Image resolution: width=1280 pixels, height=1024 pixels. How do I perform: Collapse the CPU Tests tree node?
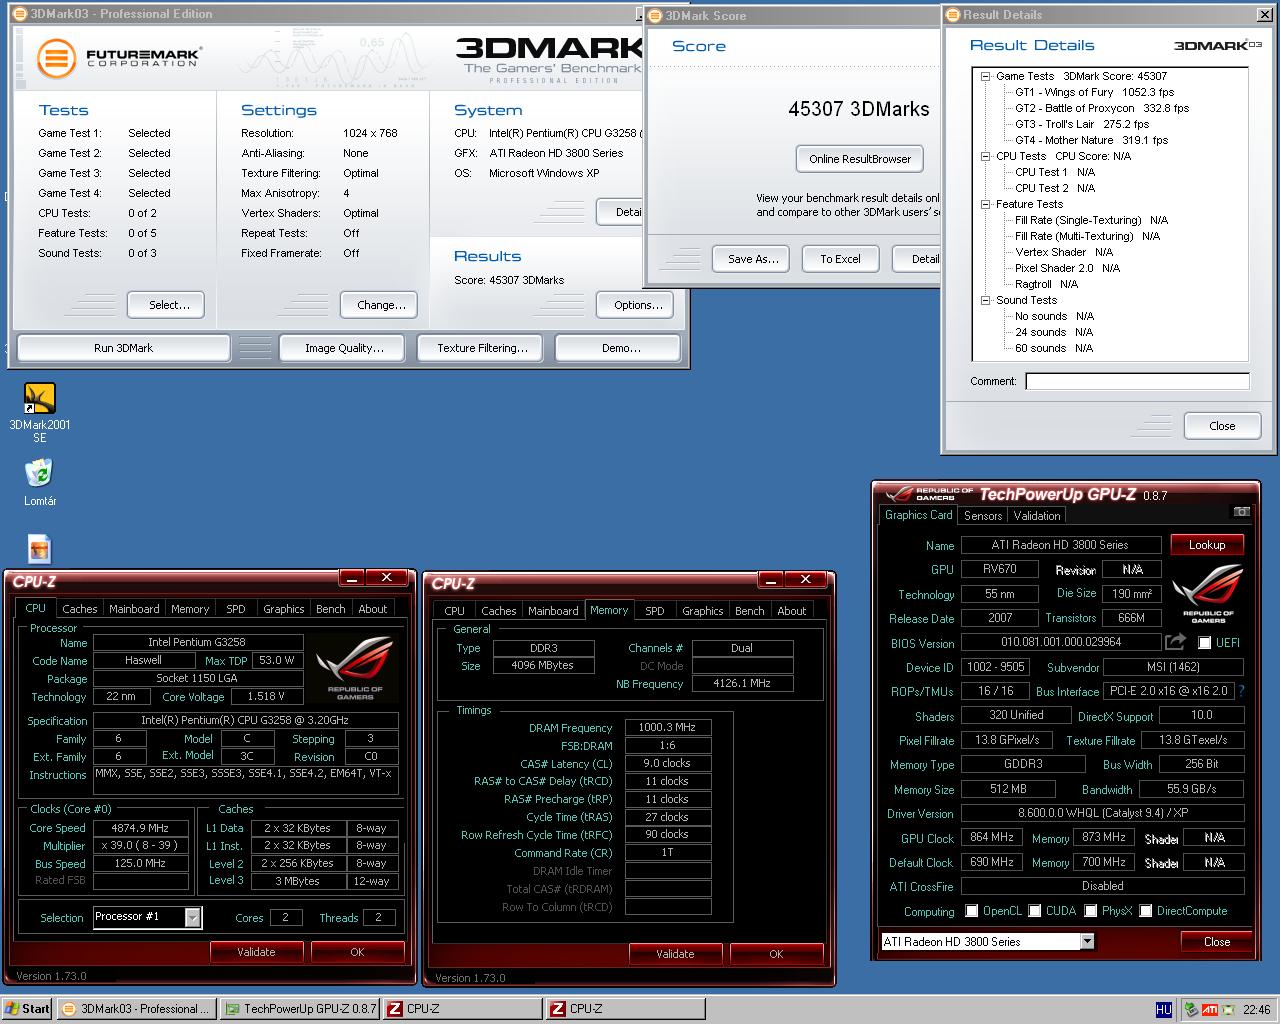coord(985,156)
